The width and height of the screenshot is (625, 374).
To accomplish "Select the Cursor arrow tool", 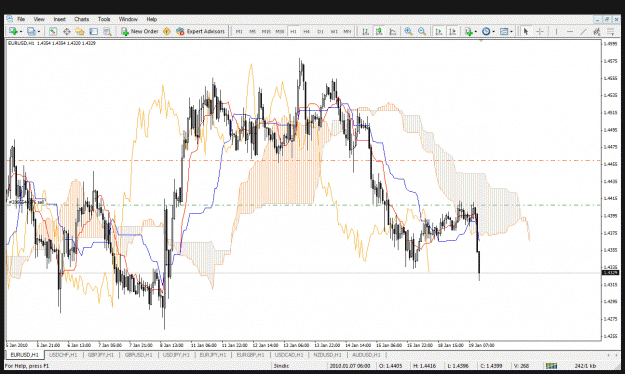I will (526, 31).
